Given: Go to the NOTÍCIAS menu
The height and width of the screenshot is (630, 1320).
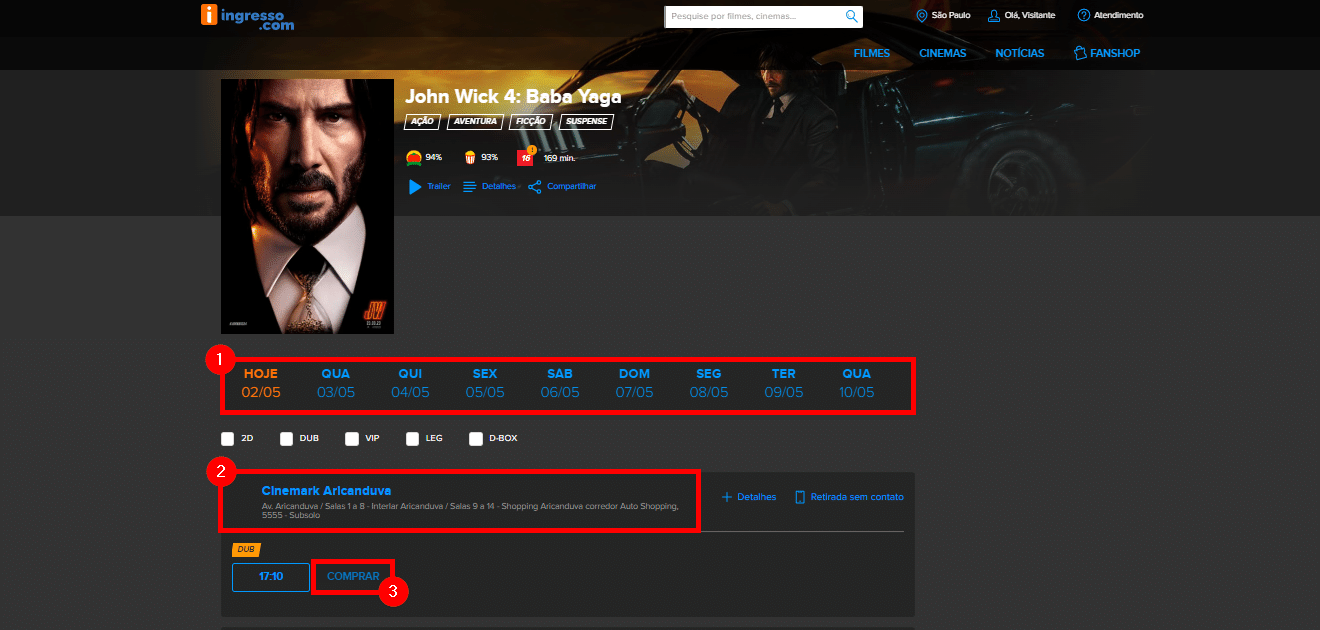Looking at the screenshot, I should coord(1020,53).
